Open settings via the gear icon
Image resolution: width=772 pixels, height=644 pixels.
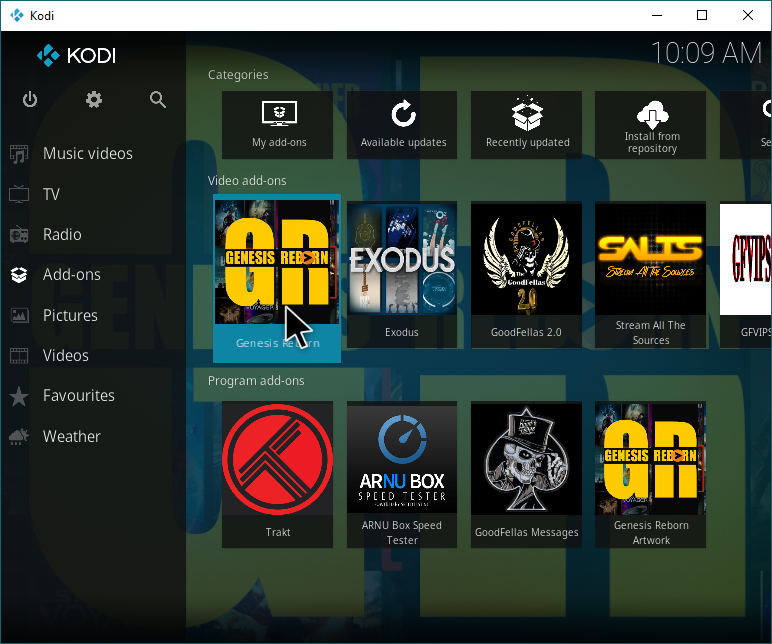point(94,99)
